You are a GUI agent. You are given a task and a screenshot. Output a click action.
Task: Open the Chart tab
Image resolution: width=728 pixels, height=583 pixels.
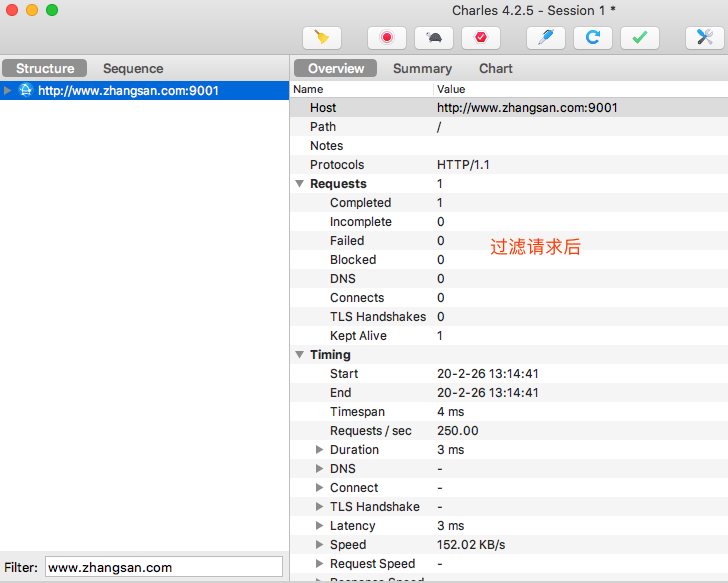pos(495,68)
